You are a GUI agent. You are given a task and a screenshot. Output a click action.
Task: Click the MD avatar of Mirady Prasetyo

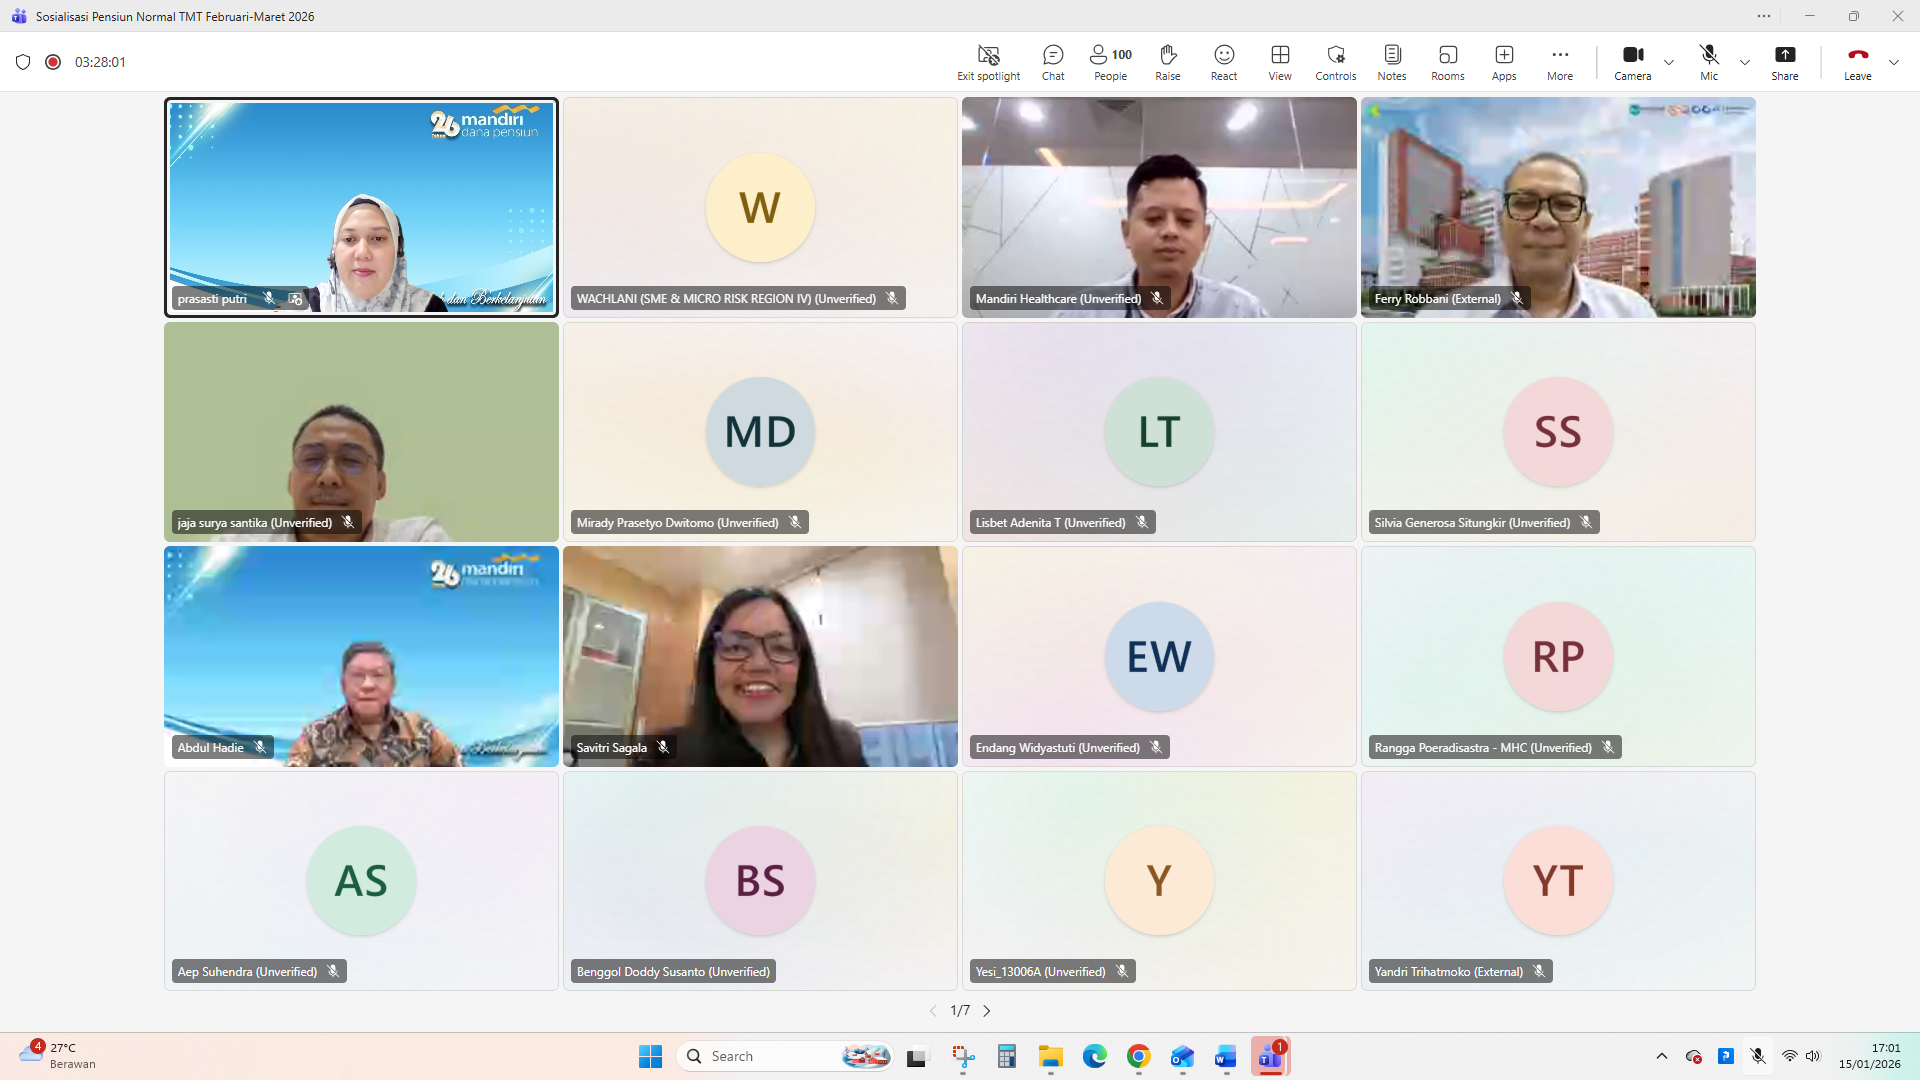(760, 432)
